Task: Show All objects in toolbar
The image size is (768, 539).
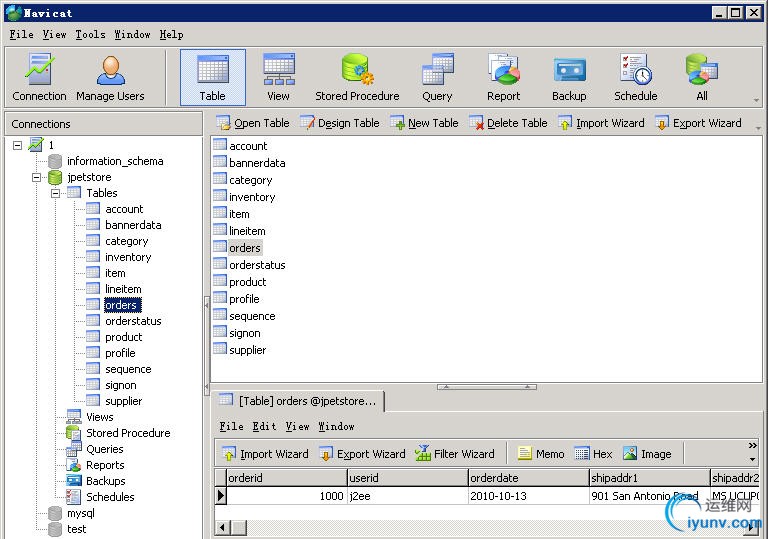Action: click(702, 77)
